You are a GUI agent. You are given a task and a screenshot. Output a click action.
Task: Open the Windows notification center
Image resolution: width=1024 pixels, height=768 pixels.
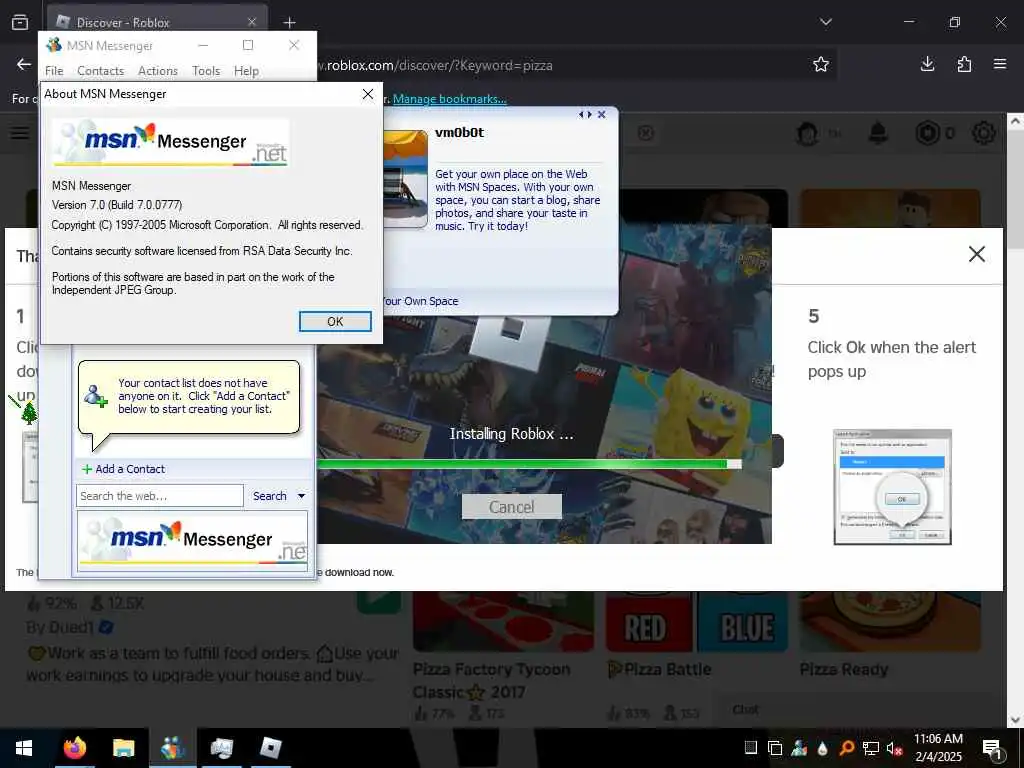[993, 749]
